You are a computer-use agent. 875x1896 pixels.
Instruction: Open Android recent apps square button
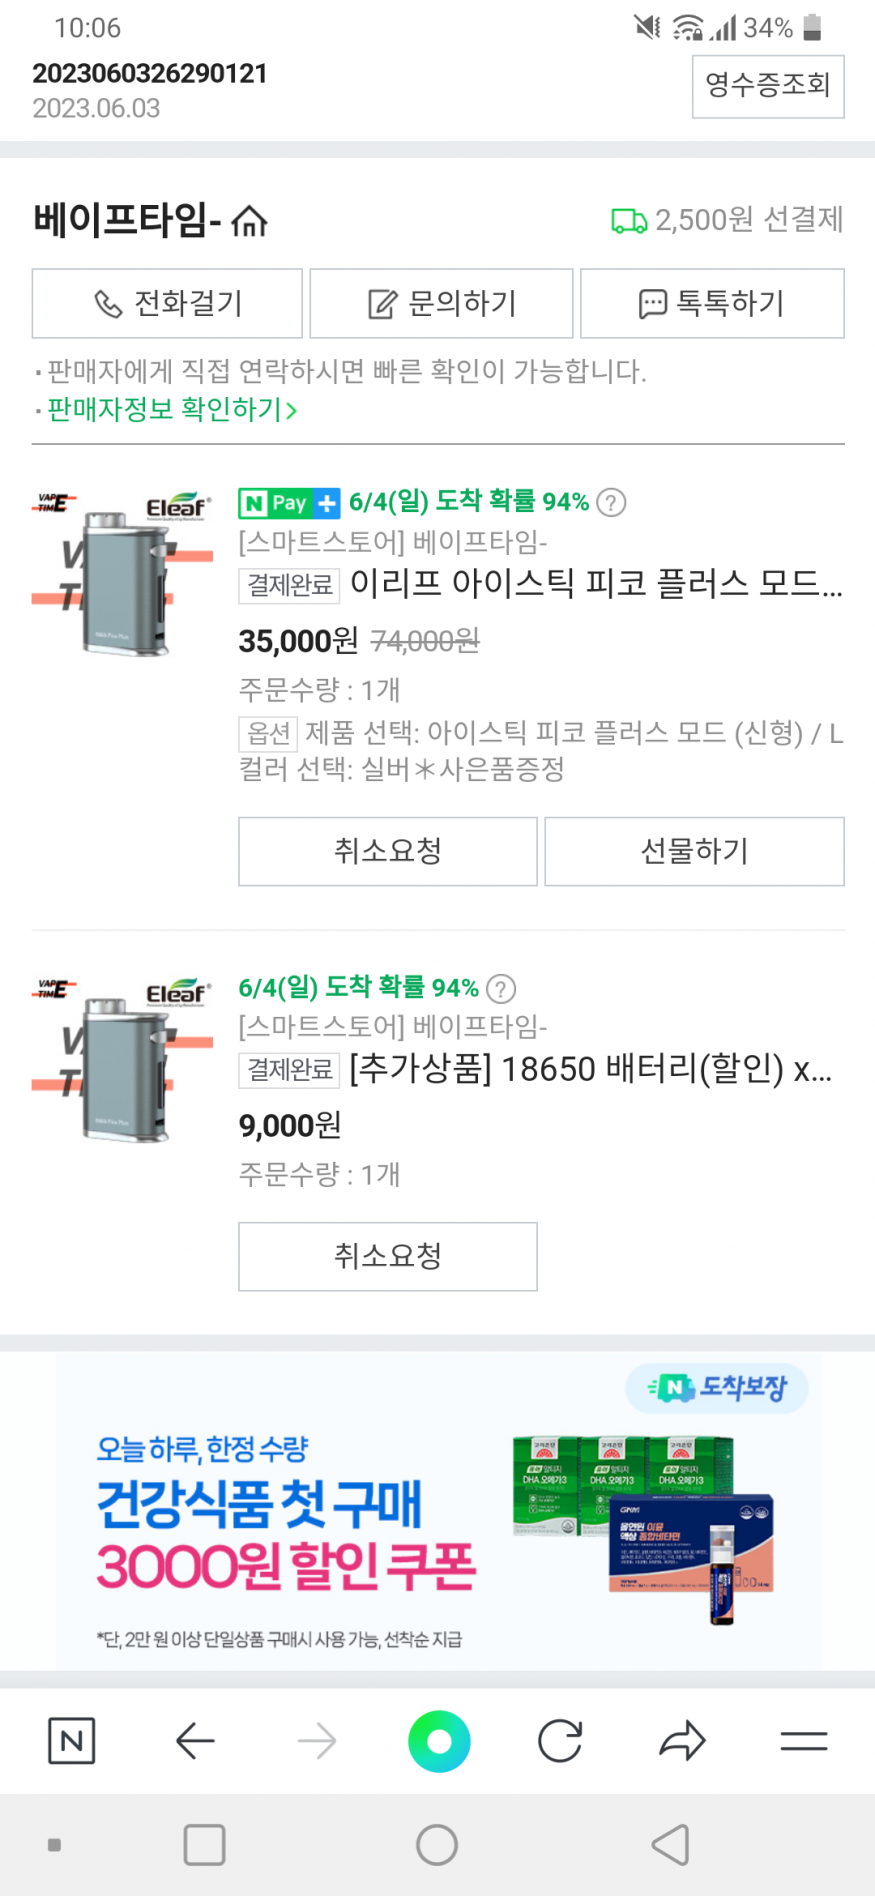[204, 1845]
